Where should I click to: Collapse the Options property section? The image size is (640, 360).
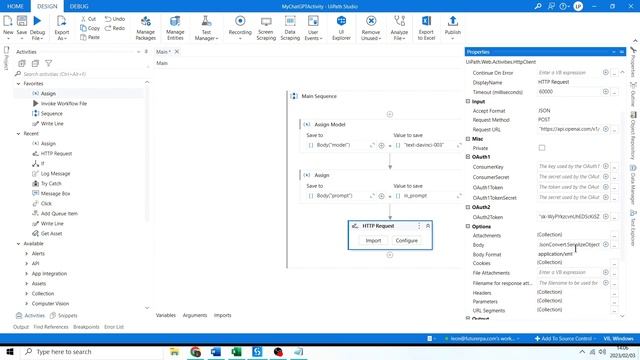[x=468, y=226]
